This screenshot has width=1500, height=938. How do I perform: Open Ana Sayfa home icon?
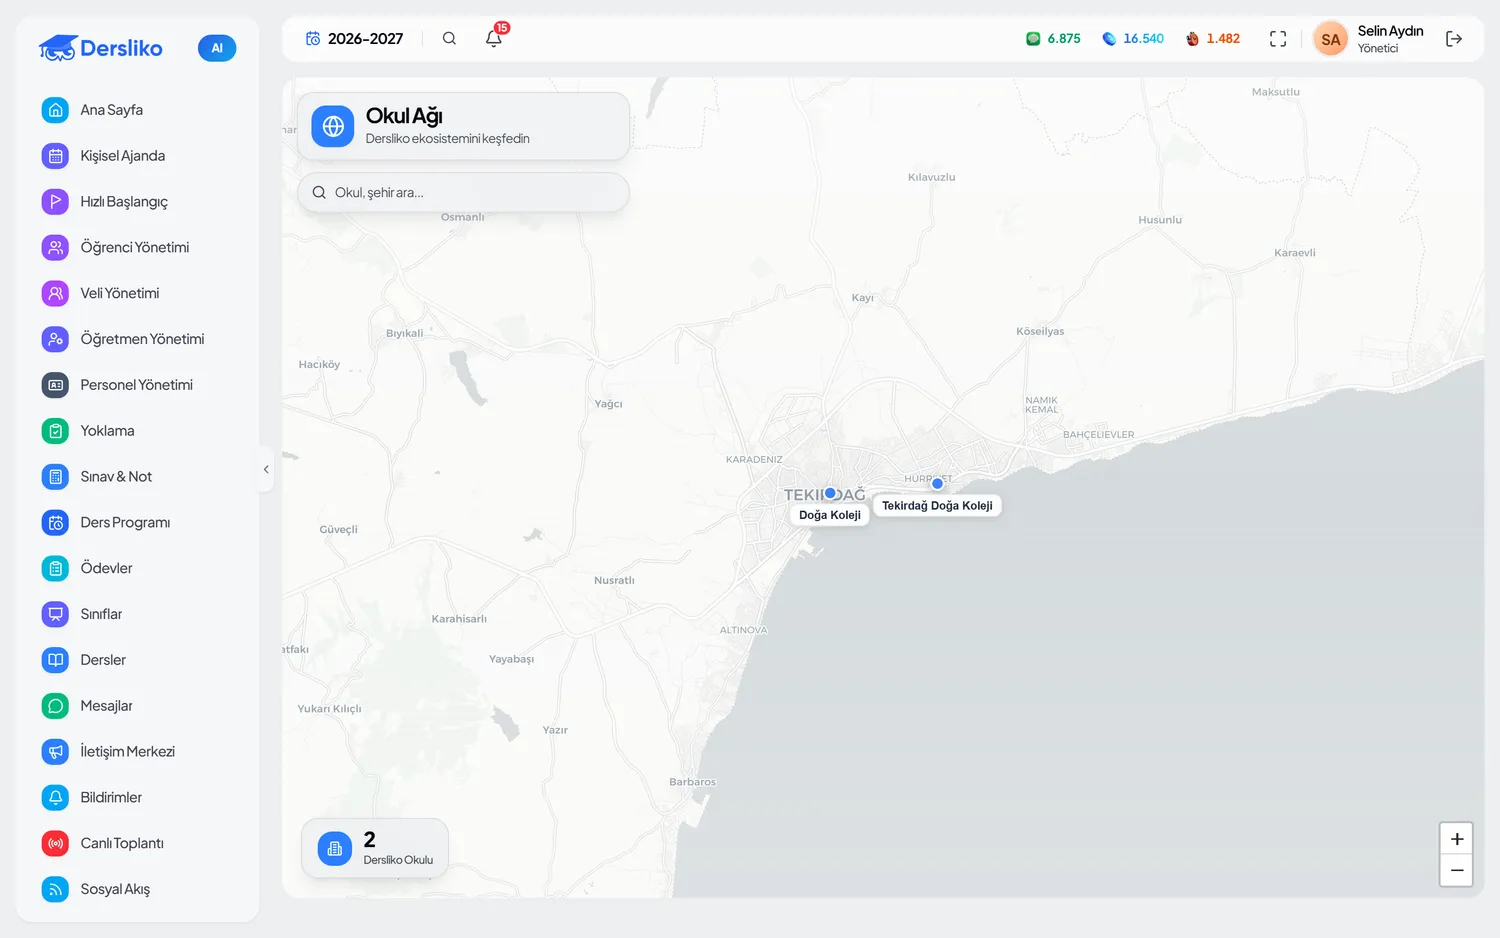tap(56, 110)
